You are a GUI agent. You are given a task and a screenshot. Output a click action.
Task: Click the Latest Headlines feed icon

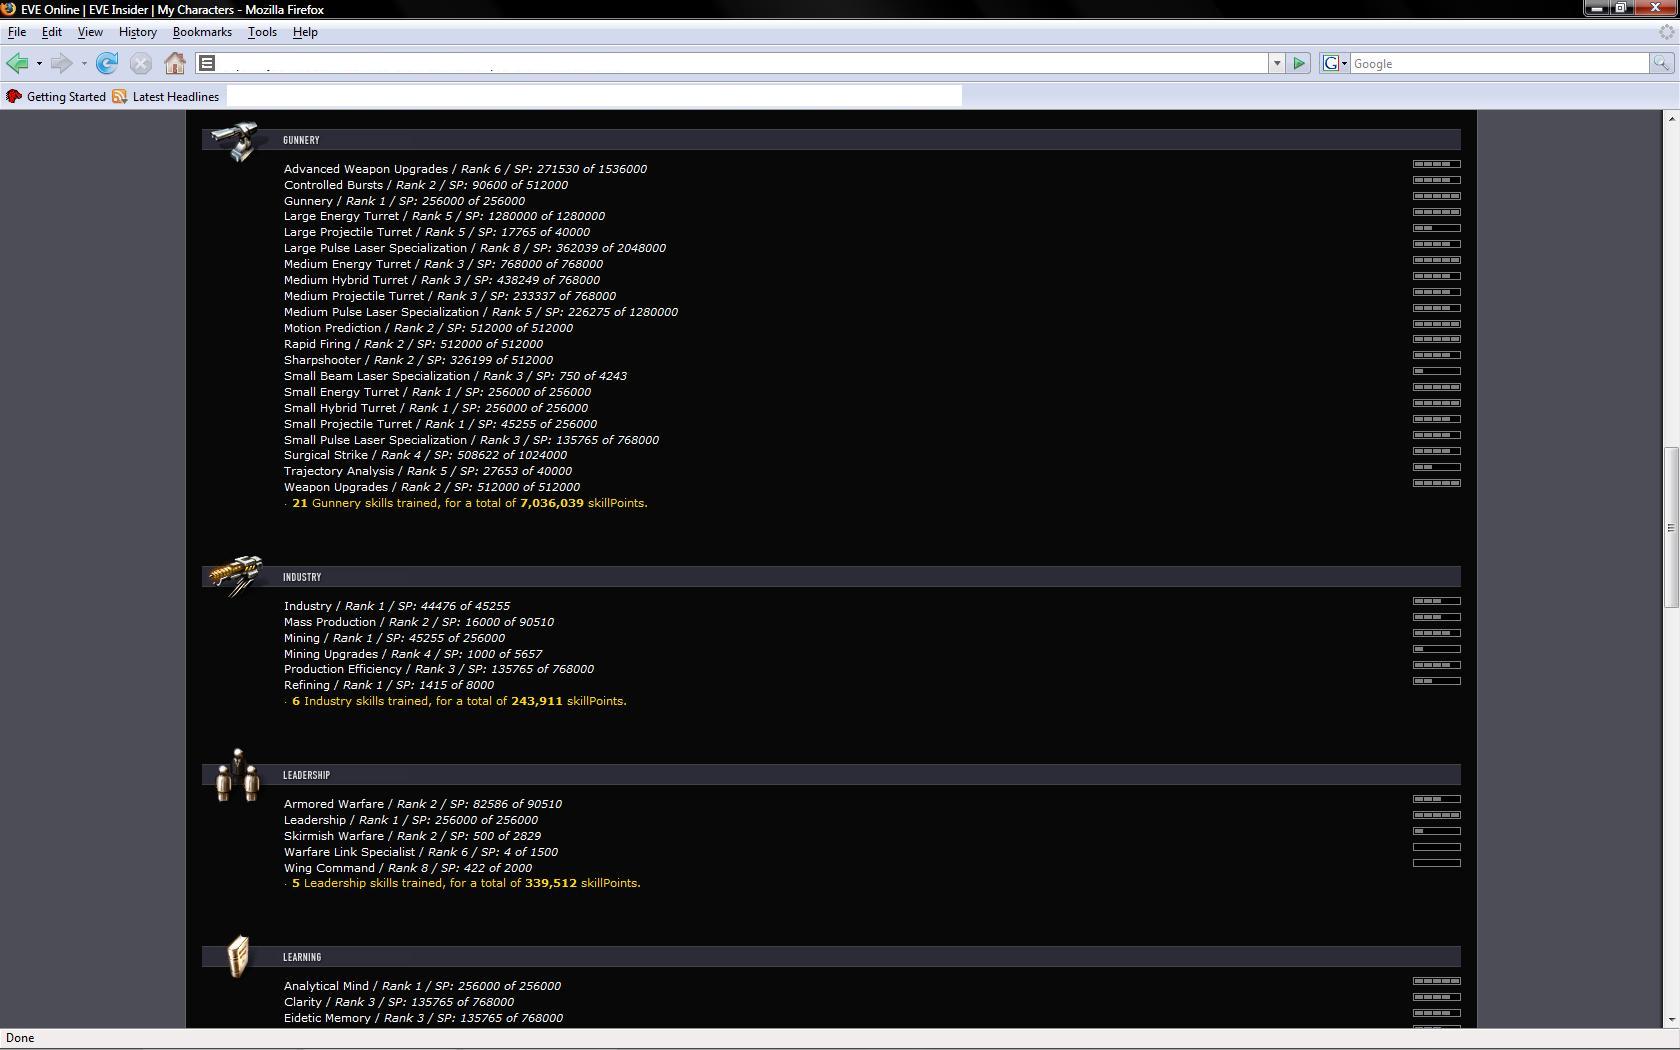coord(120,97)
